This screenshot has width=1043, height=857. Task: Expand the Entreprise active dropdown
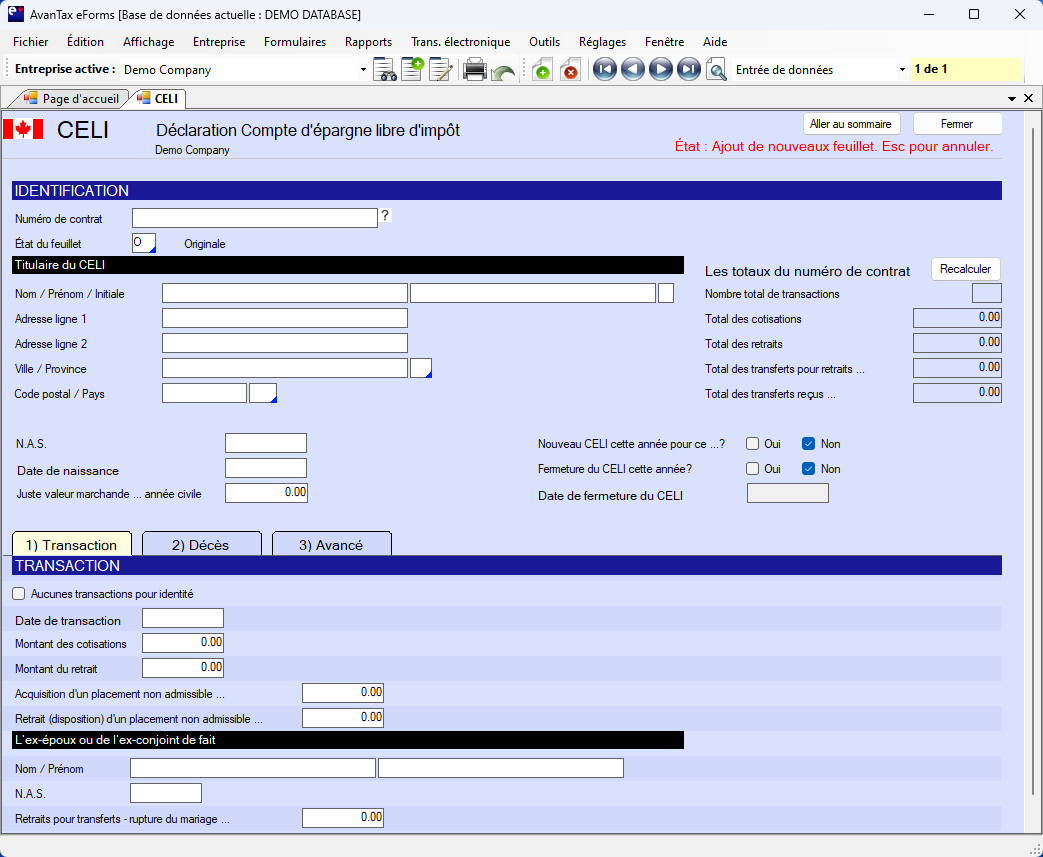pyautogui.click(x=363, y=70)
